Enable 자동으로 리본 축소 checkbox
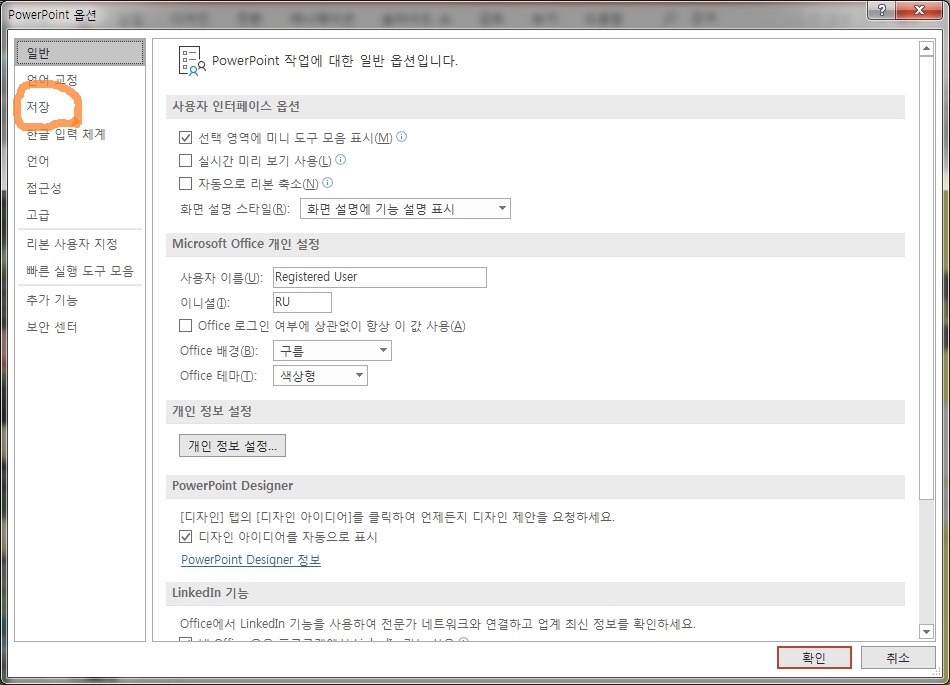The image size is (950, 685). (185, 183)
